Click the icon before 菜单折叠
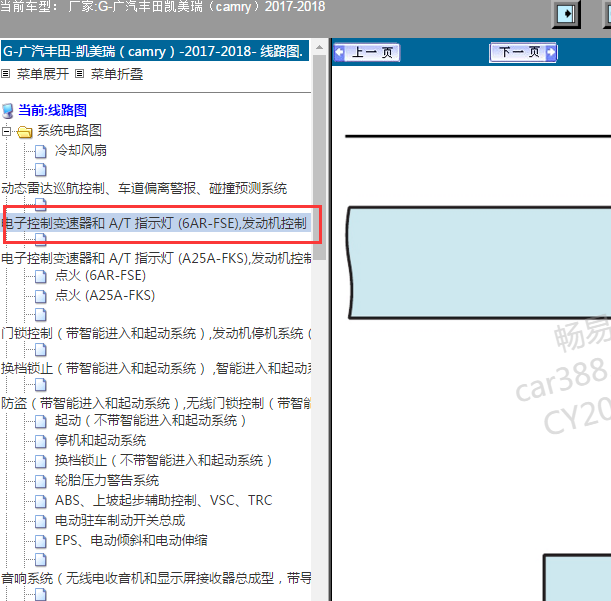This screenshot has width=611, height=601. tap(79, 74)
